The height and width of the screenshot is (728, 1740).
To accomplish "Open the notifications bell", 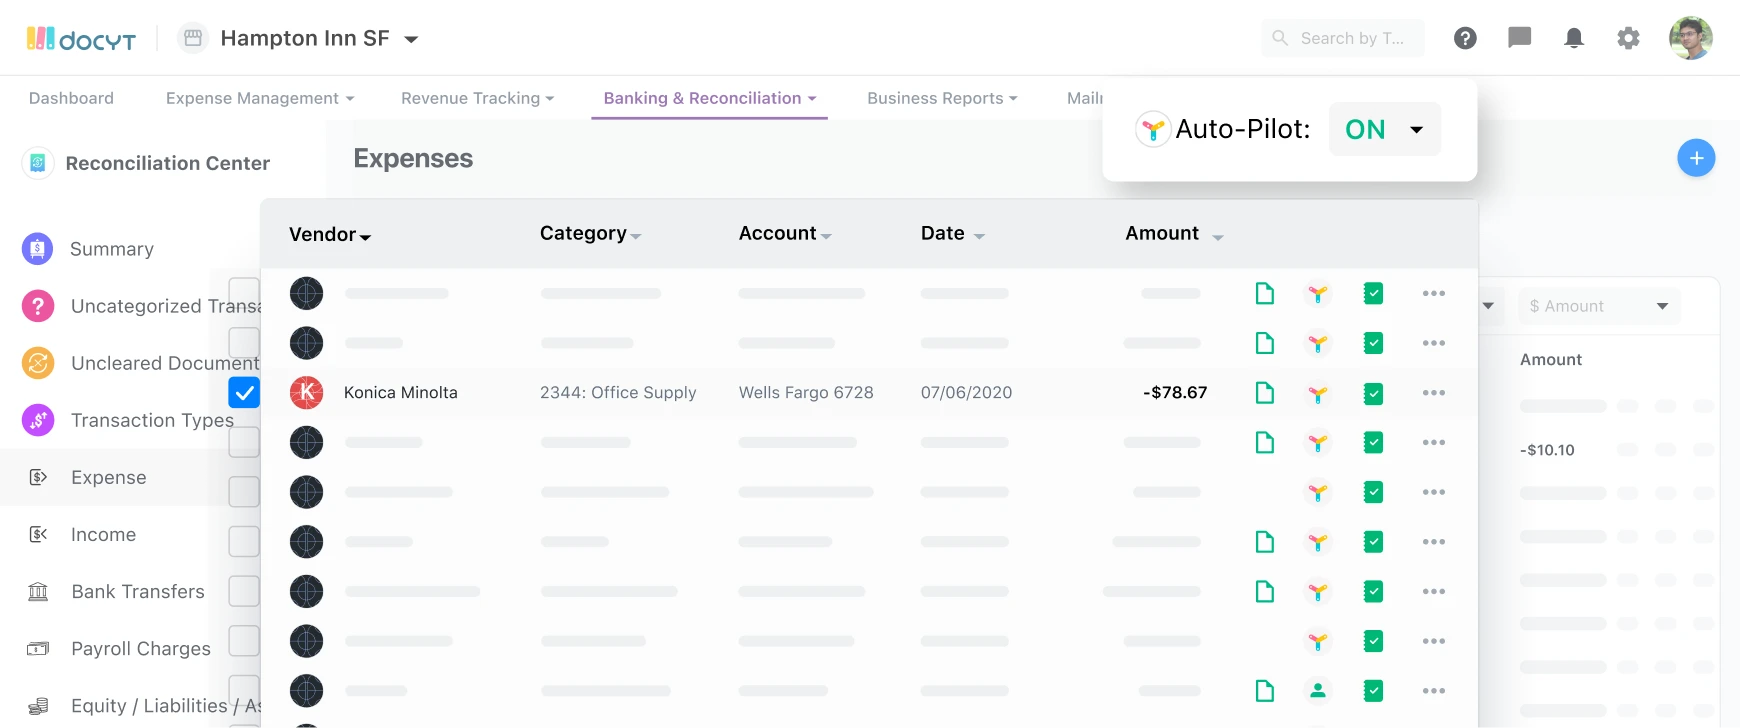I will [1574, 38].
